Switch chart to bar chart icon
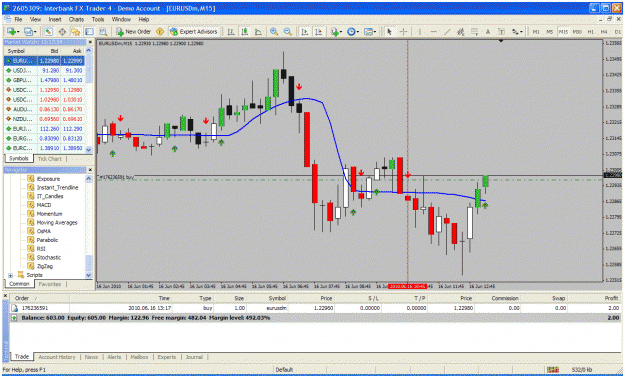Screen dimensions: 625x376 coord(231,31)
